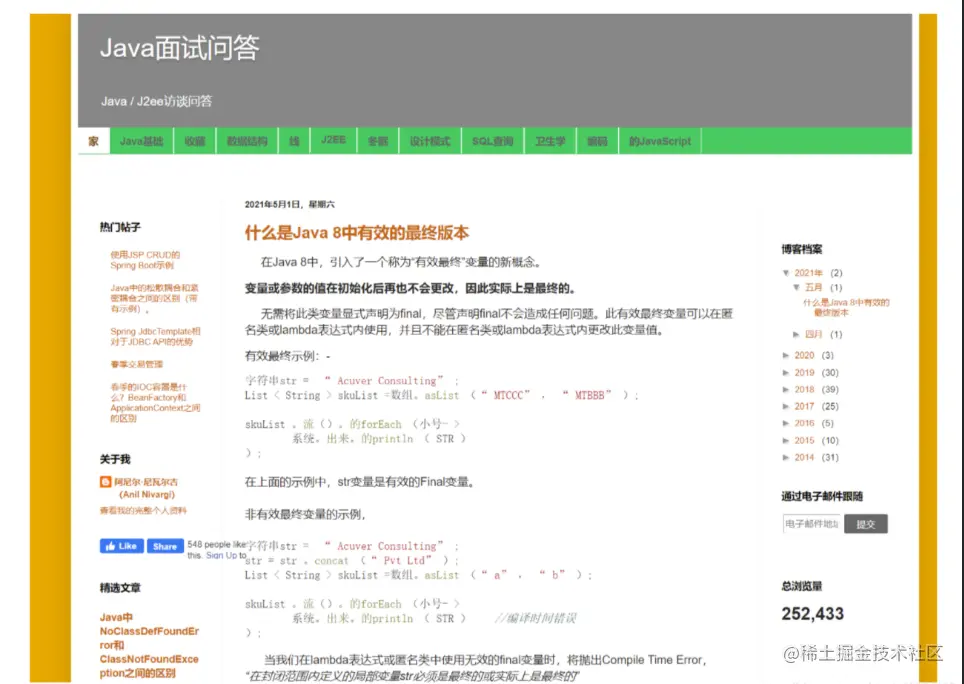
Task: Click the Java面试问答 blog title
Action: click(x=180, y=48)
